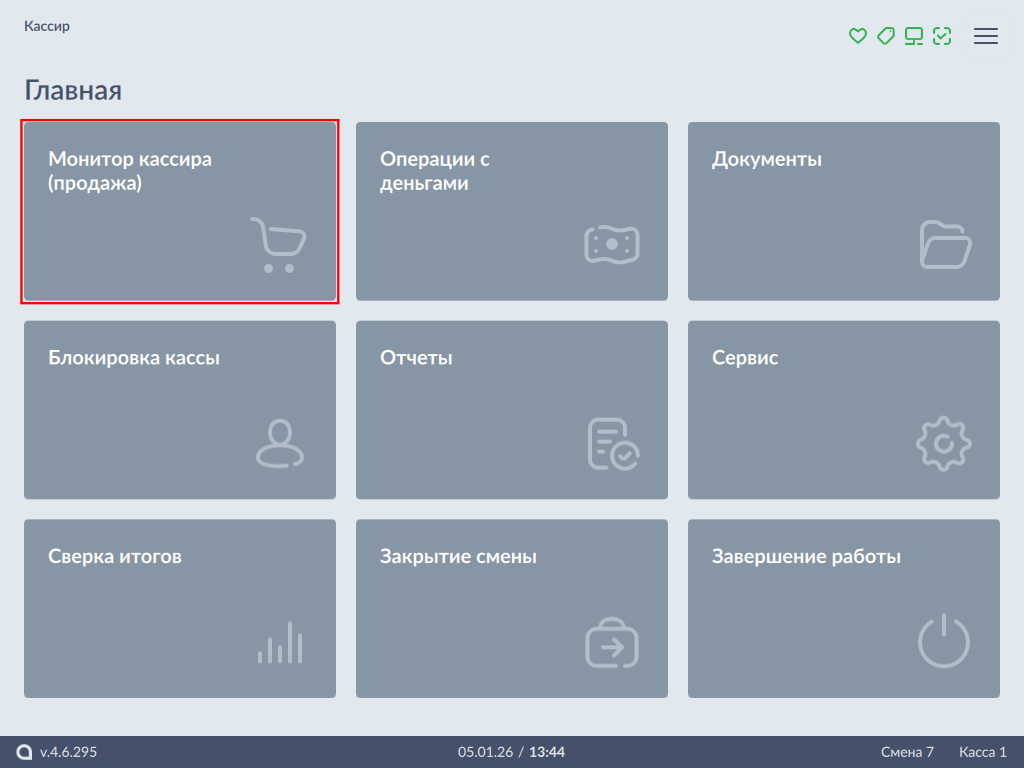Click the report checkmark icon in Отчеты
Screen dimensions: 1024x768
(x=612, y=443)
